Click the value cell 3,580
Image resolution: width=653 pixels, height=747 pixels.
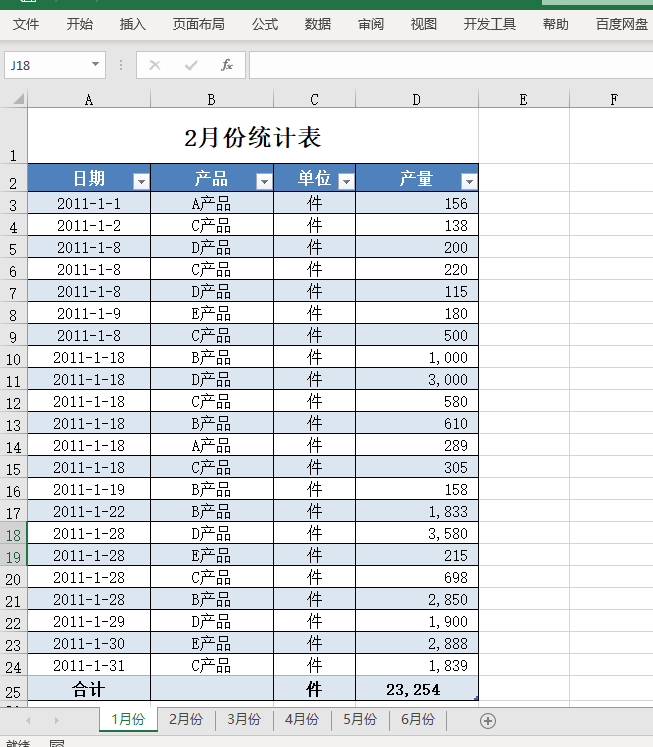417,533
